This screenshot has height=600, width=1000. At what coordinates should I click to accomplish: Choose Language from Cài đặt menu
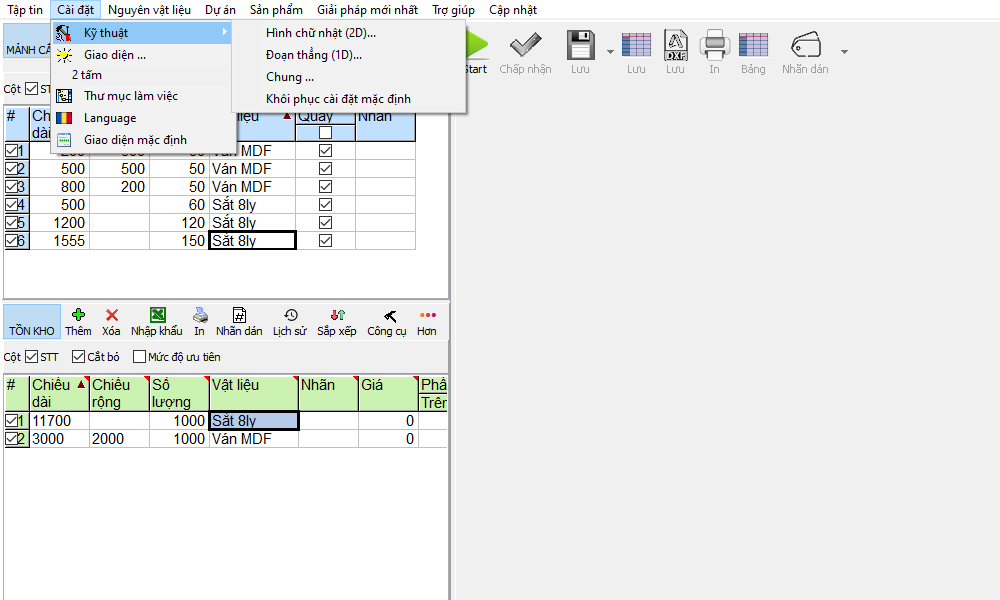[x=110, y=118]
